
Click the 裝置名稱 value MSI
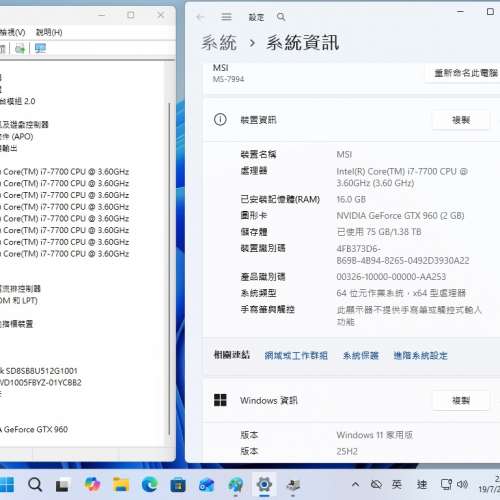pyautogui.click(x=344, y=154)
